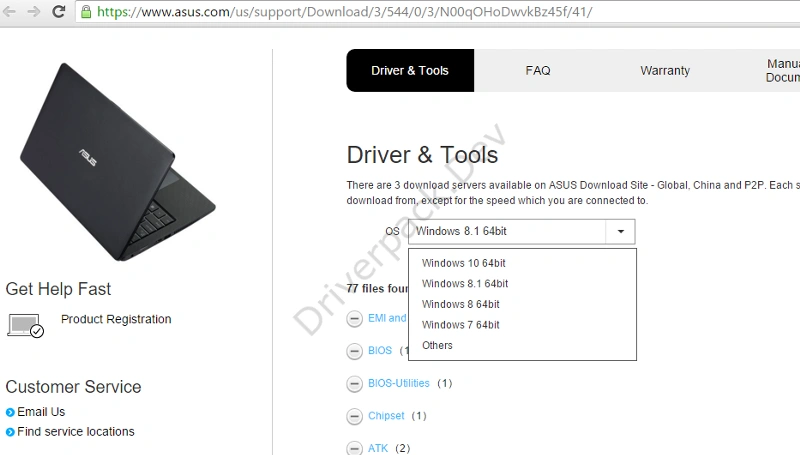Viewport: 800px width, 455px height.
Task: Open Product Registration link
Action: pos(116,319)
